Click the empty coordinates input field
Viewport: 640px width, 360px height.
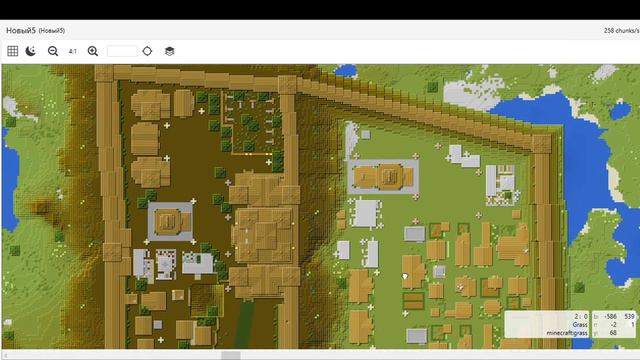[122, 51]
